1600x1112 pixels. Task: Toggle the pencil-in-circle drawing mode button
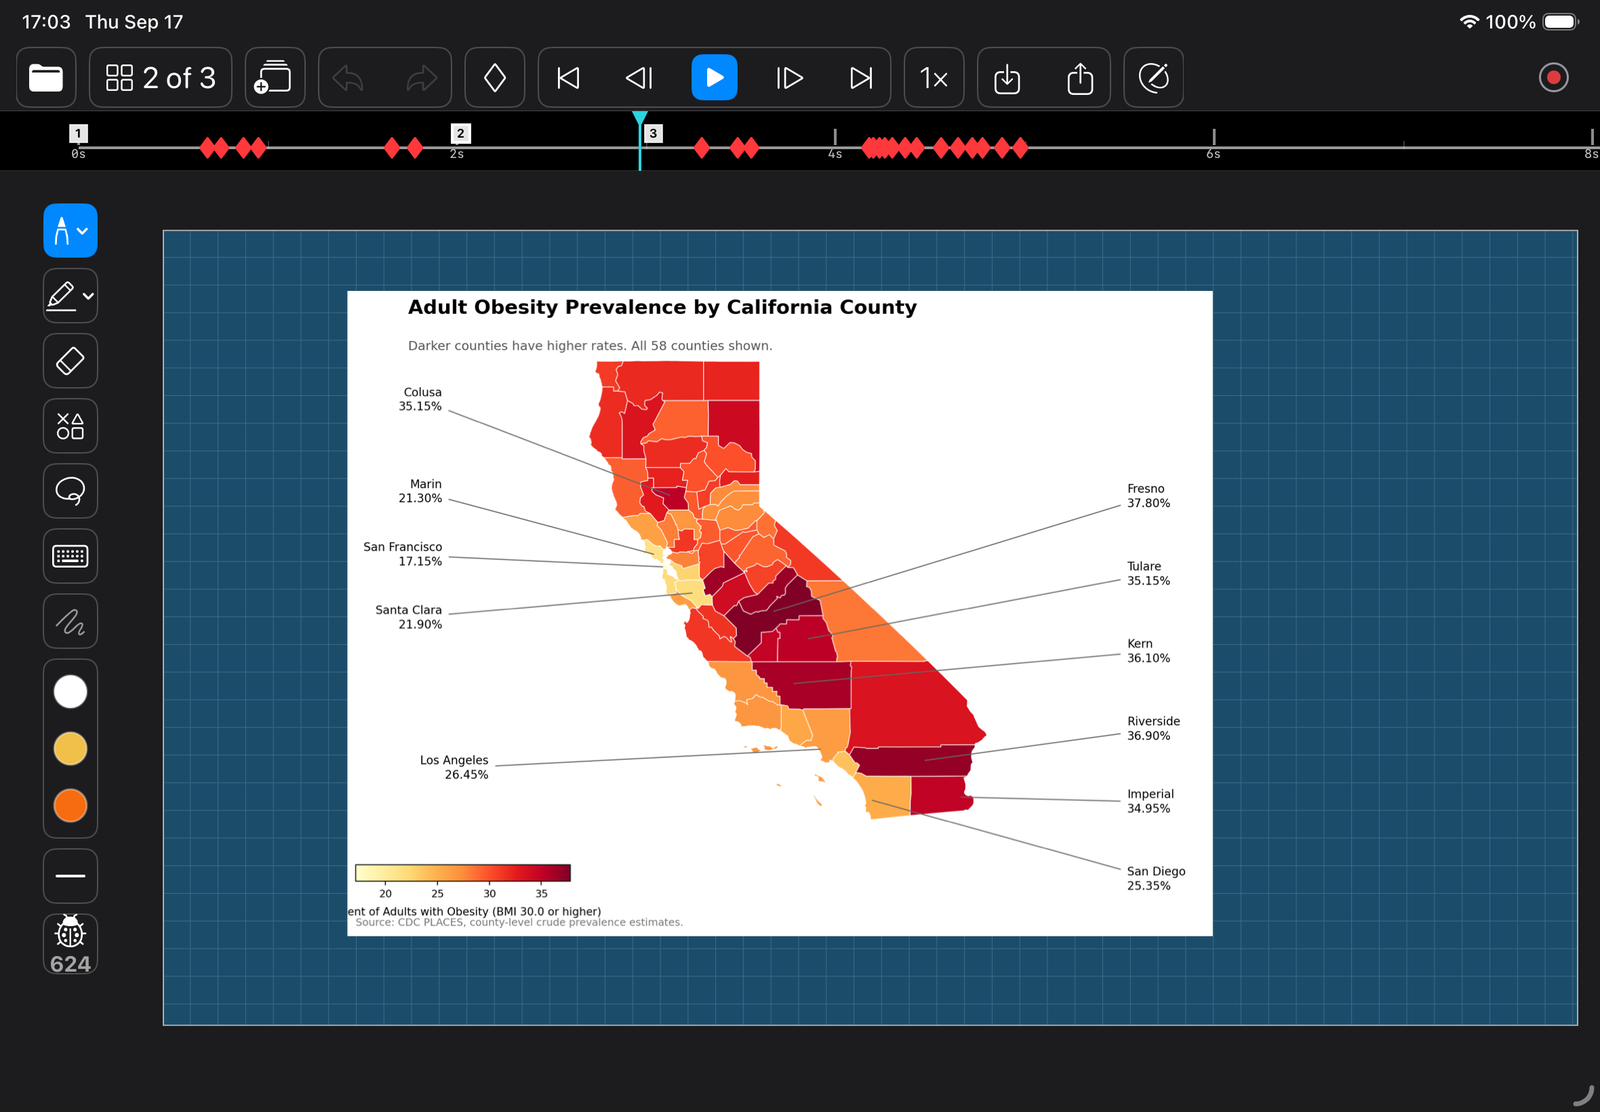click(1154, 78)
